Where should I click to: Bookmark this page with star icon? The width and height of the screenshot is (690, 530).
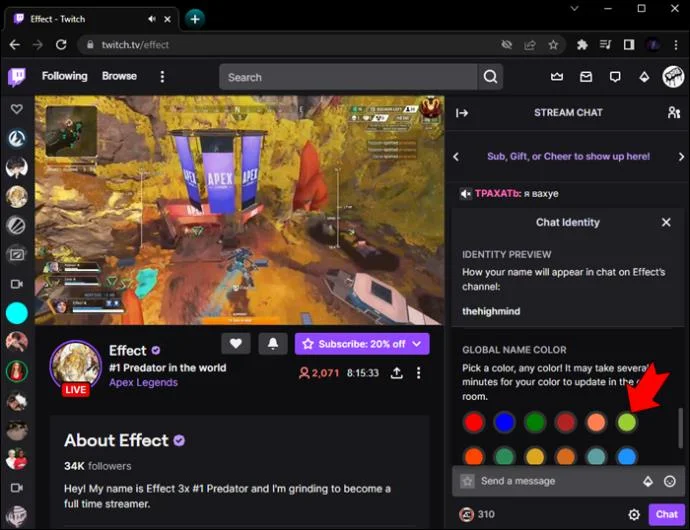tap(553, 45)
